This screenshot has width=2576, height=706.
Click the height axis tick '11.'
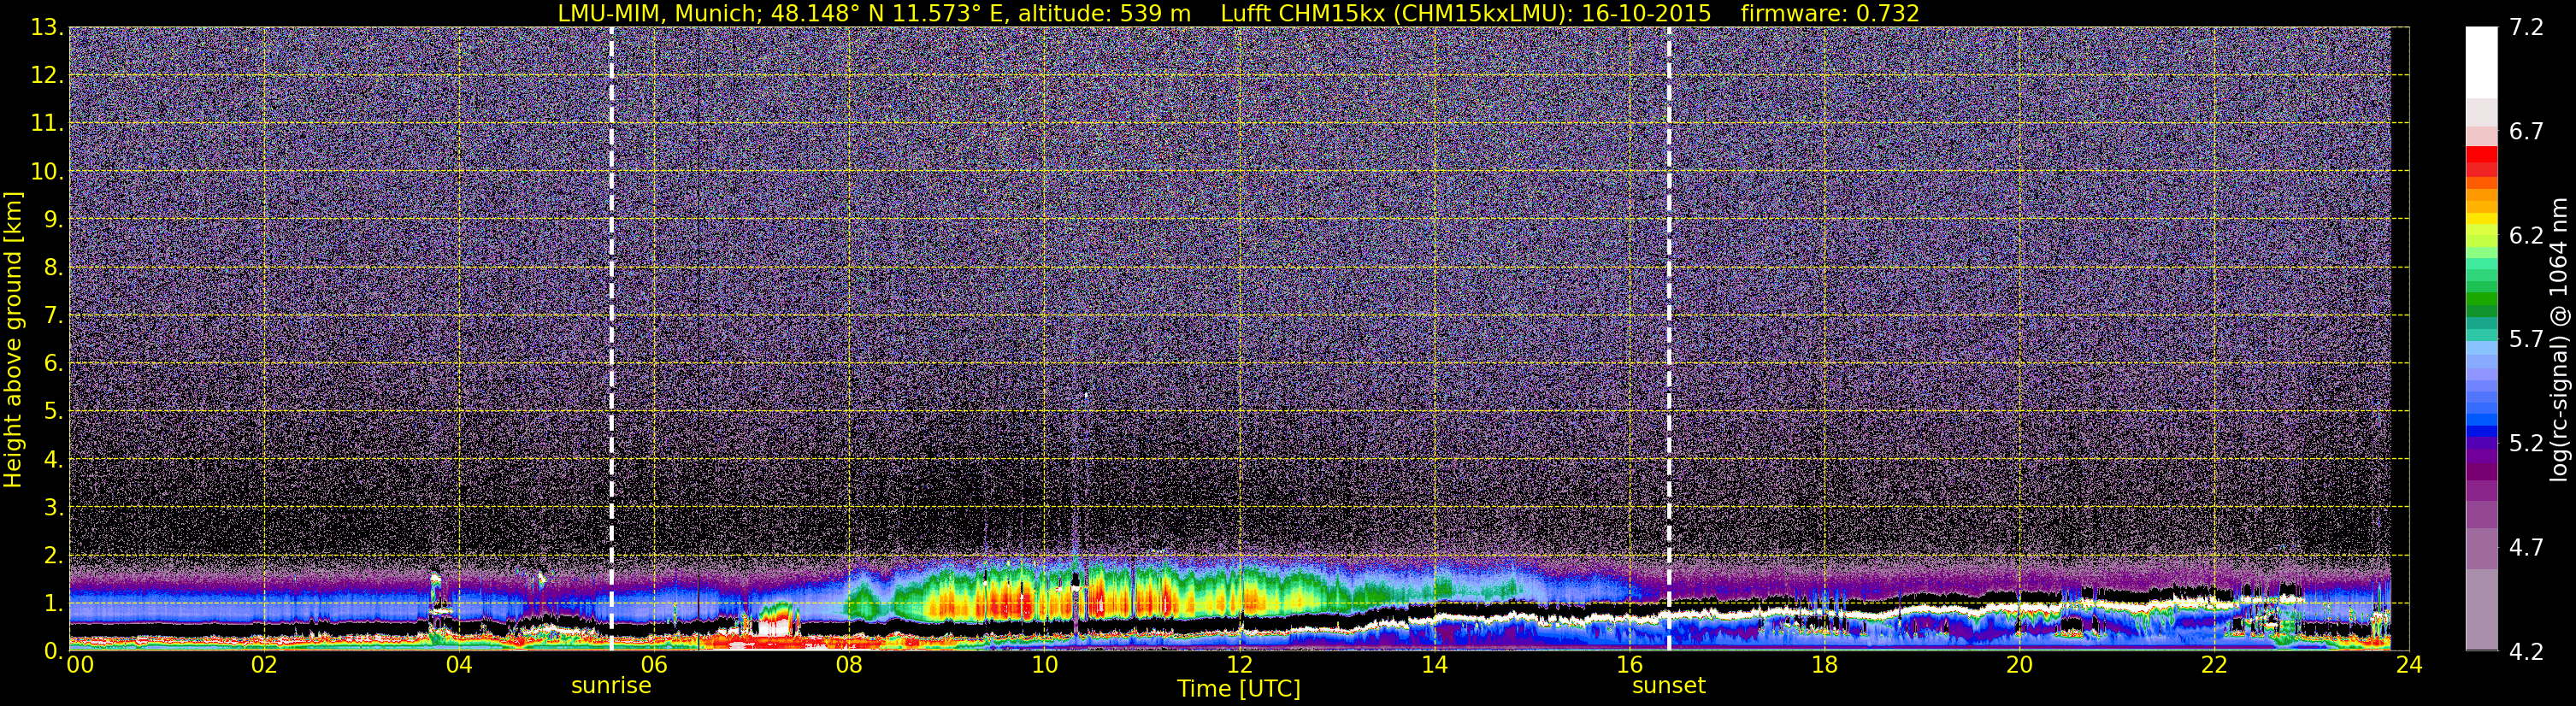47,124
